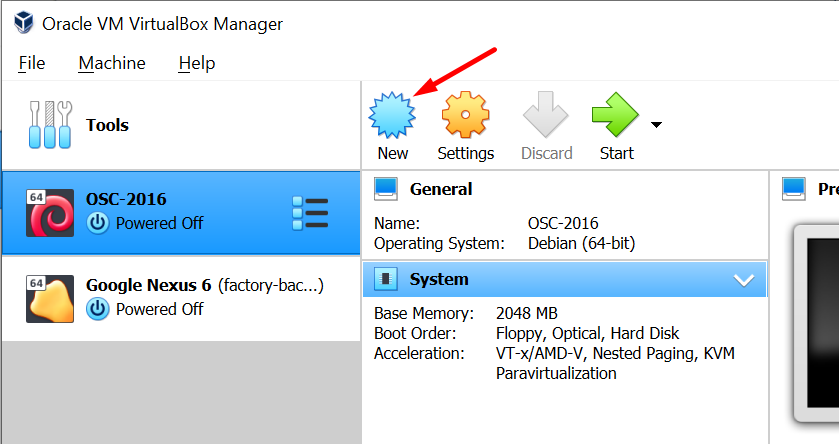Screen dimensions: 839x444
Task: Open OSC-2016 machine tools list menu
Action: 310,213
